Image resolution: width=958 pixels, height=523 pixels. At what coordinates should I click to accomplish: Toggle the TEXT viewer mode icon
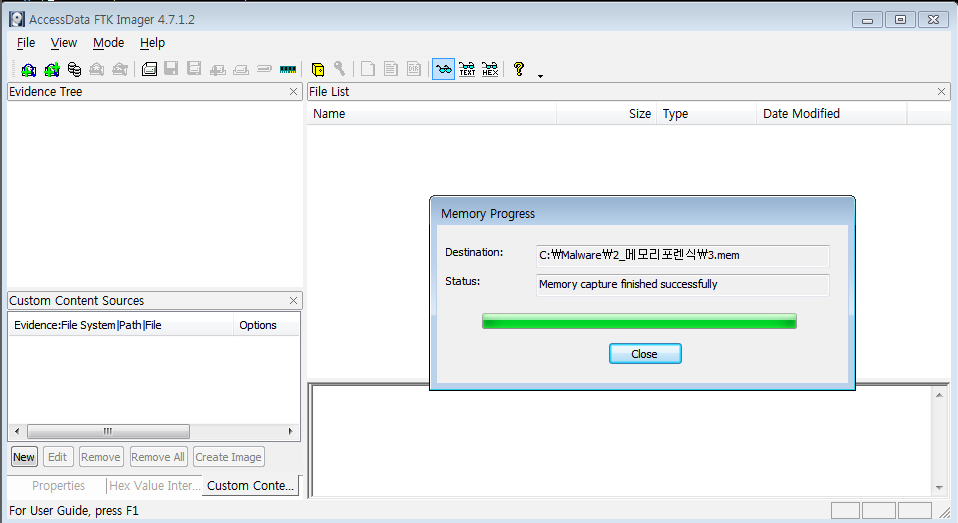(x=467, y=69)
